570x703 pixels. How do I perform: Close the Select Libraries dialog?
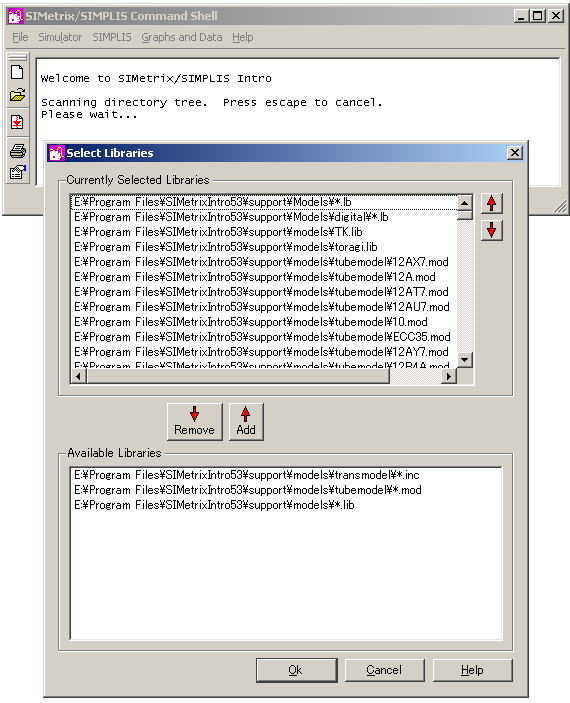(514, 153)
